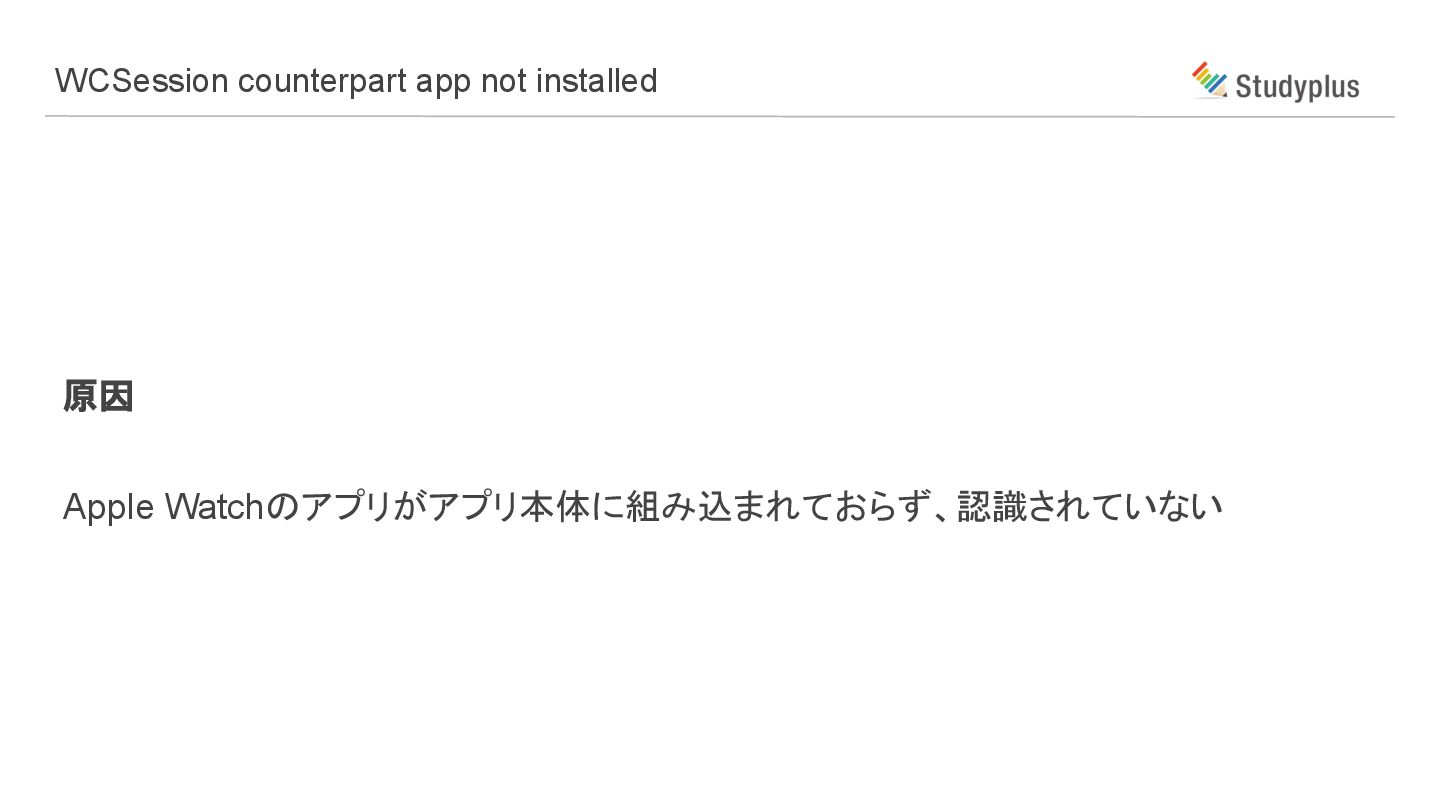The image size is (1440, 810).
Task: Click the first アプリ after Watchの
Action: point(346,507)
